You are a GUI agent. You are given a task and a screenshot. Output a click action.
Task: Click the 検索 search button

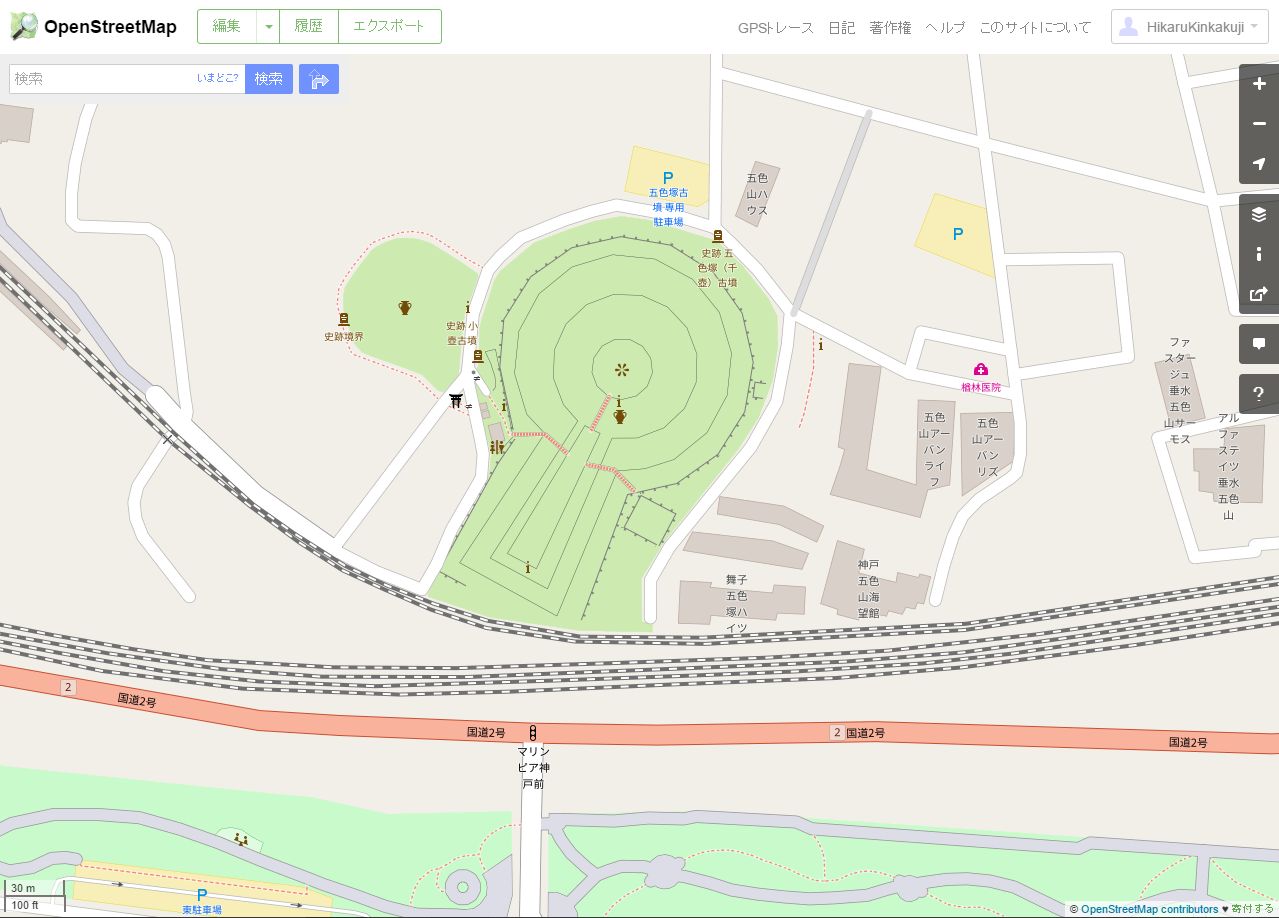coord(269,79)
